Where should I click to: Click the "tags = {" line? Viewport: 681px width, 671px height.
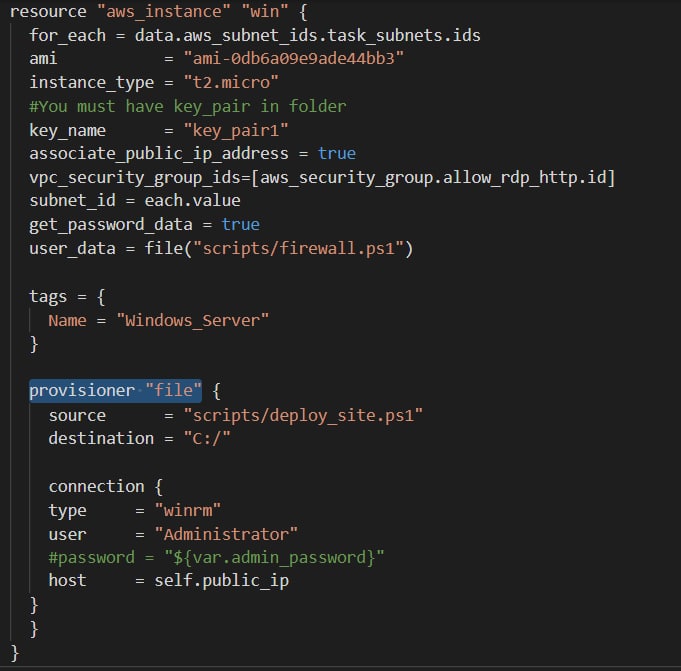67,297
